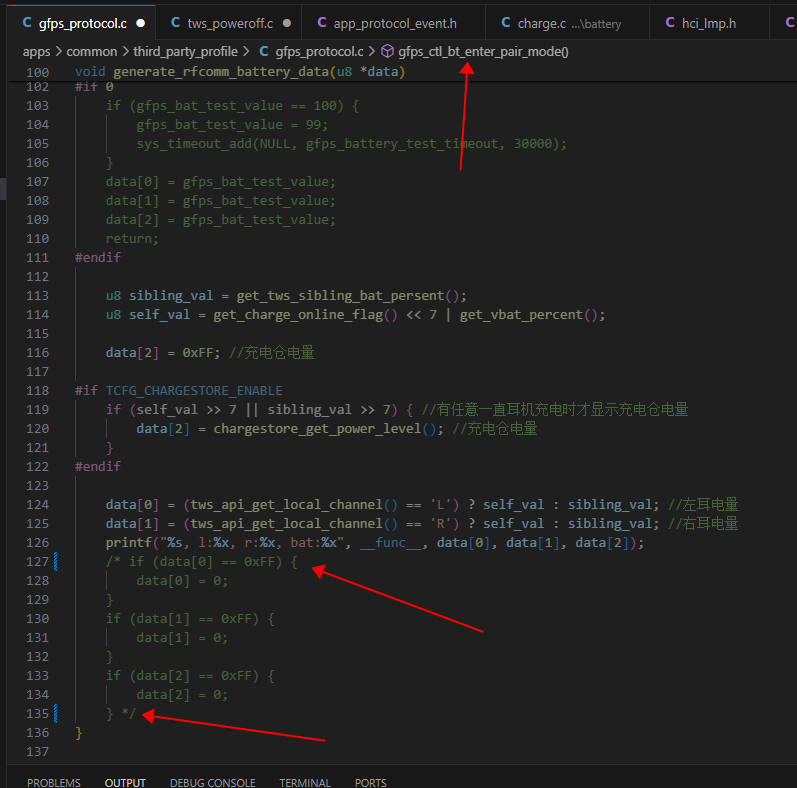
Task: Open the PROBLEMS panel tab
Action: pyautogui.click(x=54, y=782)
